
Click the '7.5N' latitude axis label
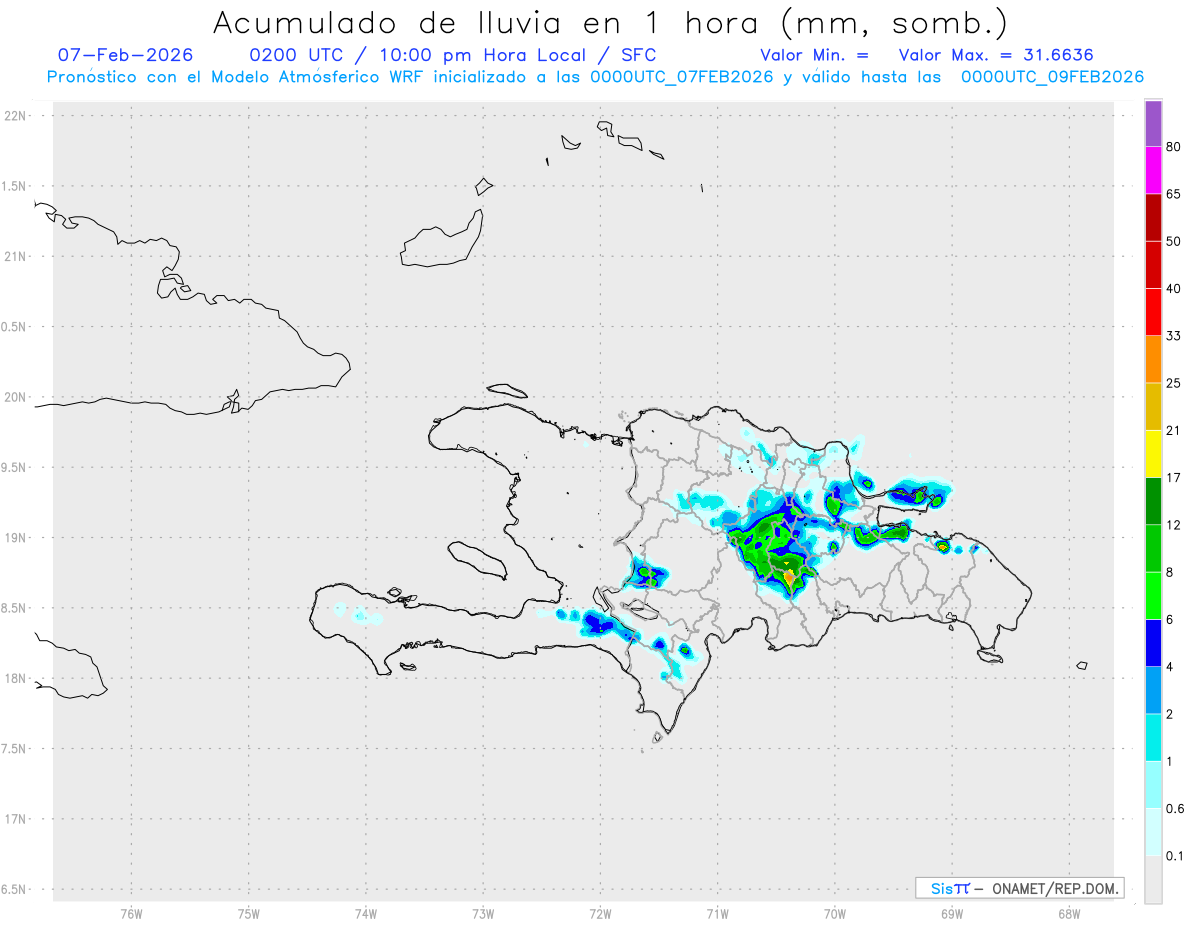click(15, 749)
